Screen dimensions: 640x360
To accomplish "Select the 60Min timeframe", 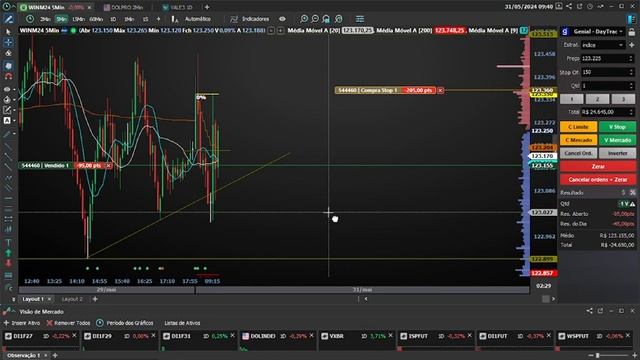I will click(x=96, y=19).
